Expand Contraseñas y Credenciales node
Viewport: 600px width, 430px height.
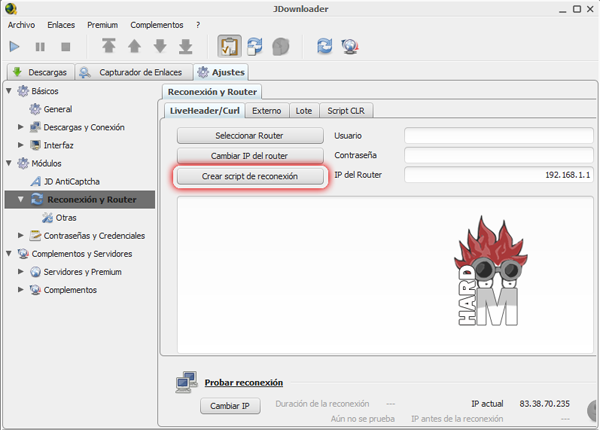tap(21, 235)
